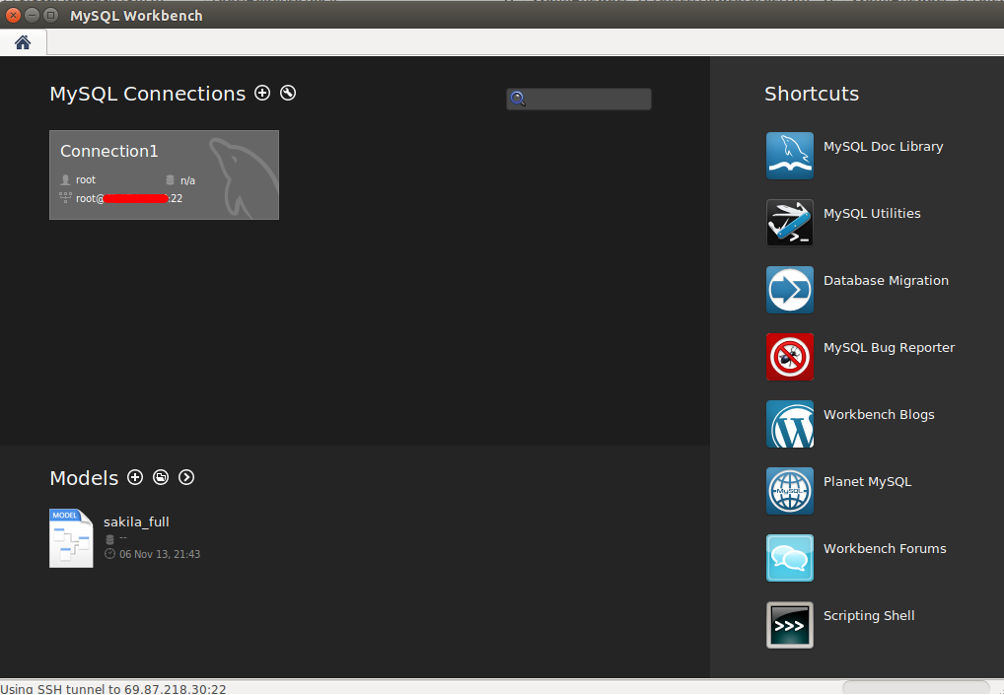The height and width of the screenshot is (695, 1004).
Task: Click the search magnifier icon
Action: pyautogui.click(x=518, y=98)
